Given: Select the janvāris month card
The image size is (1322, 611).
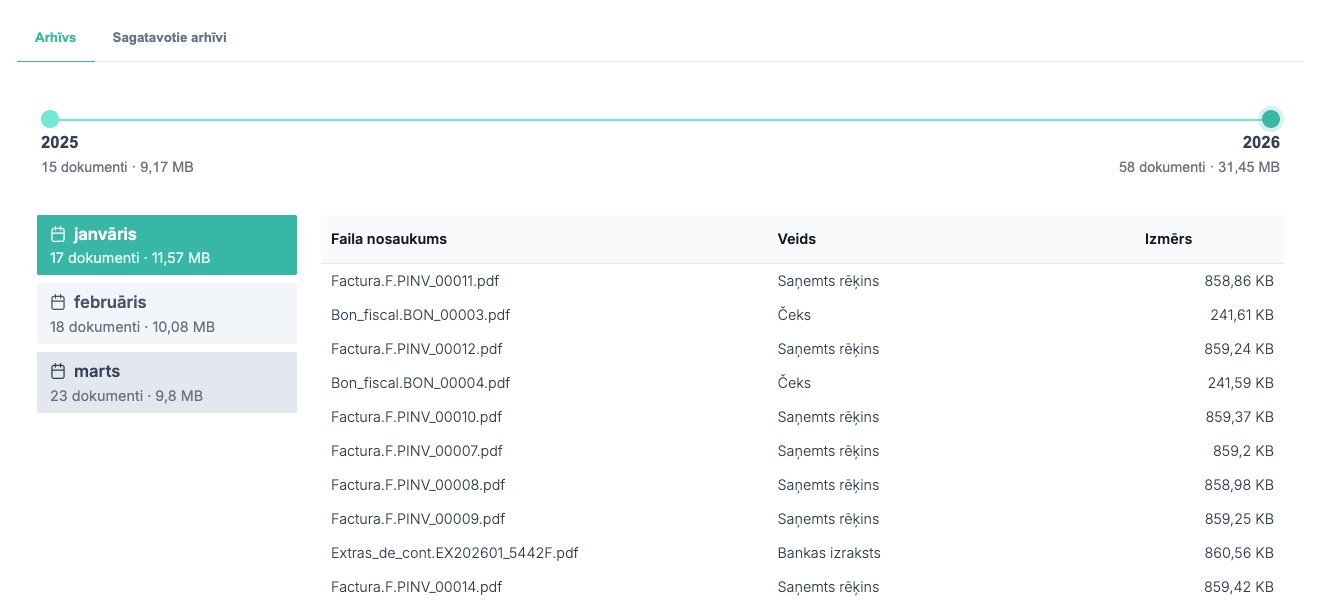Looking at the screenshot, I should click(167, 245).
